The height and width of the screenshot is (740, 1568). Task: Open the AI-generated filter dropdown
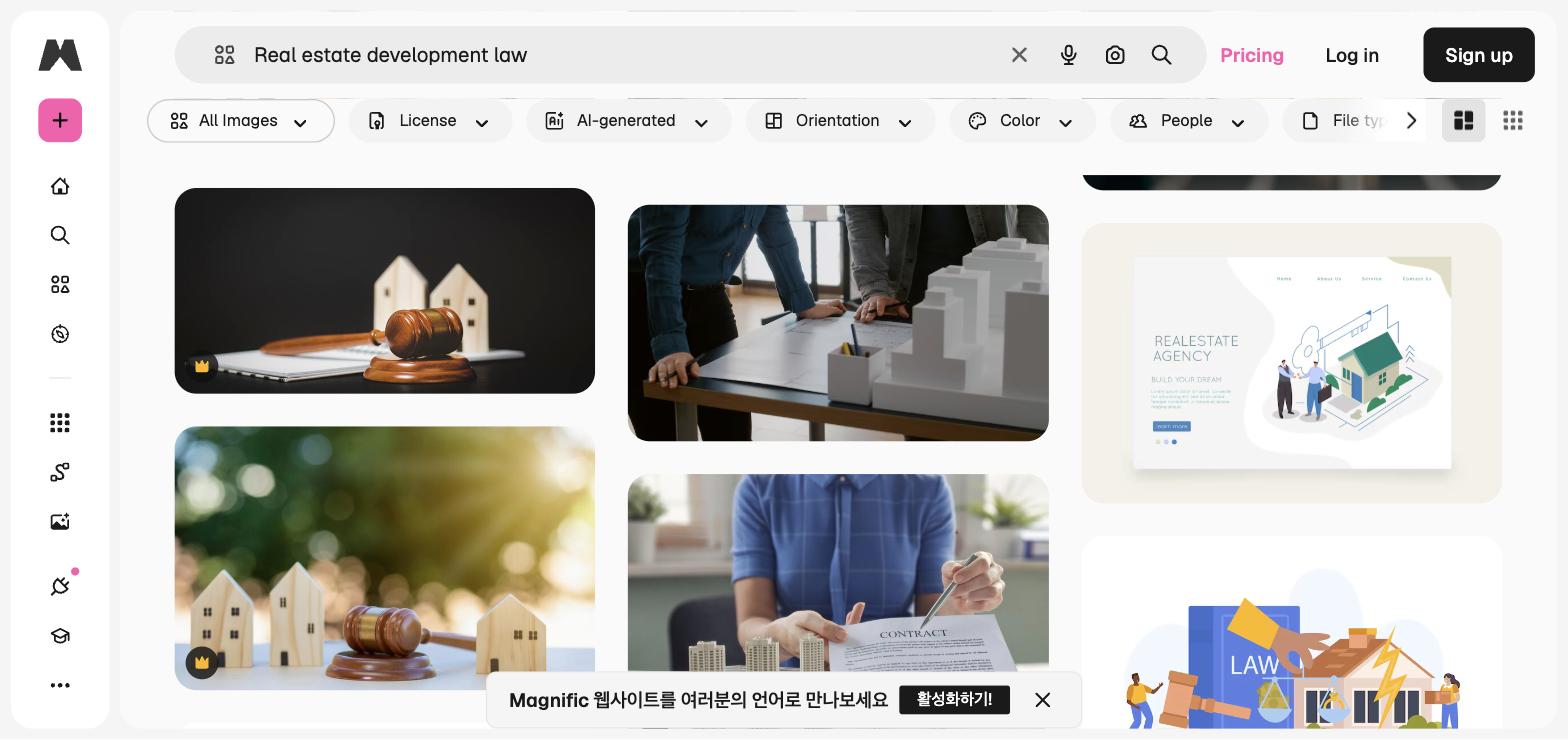click(x=629, y=121)
